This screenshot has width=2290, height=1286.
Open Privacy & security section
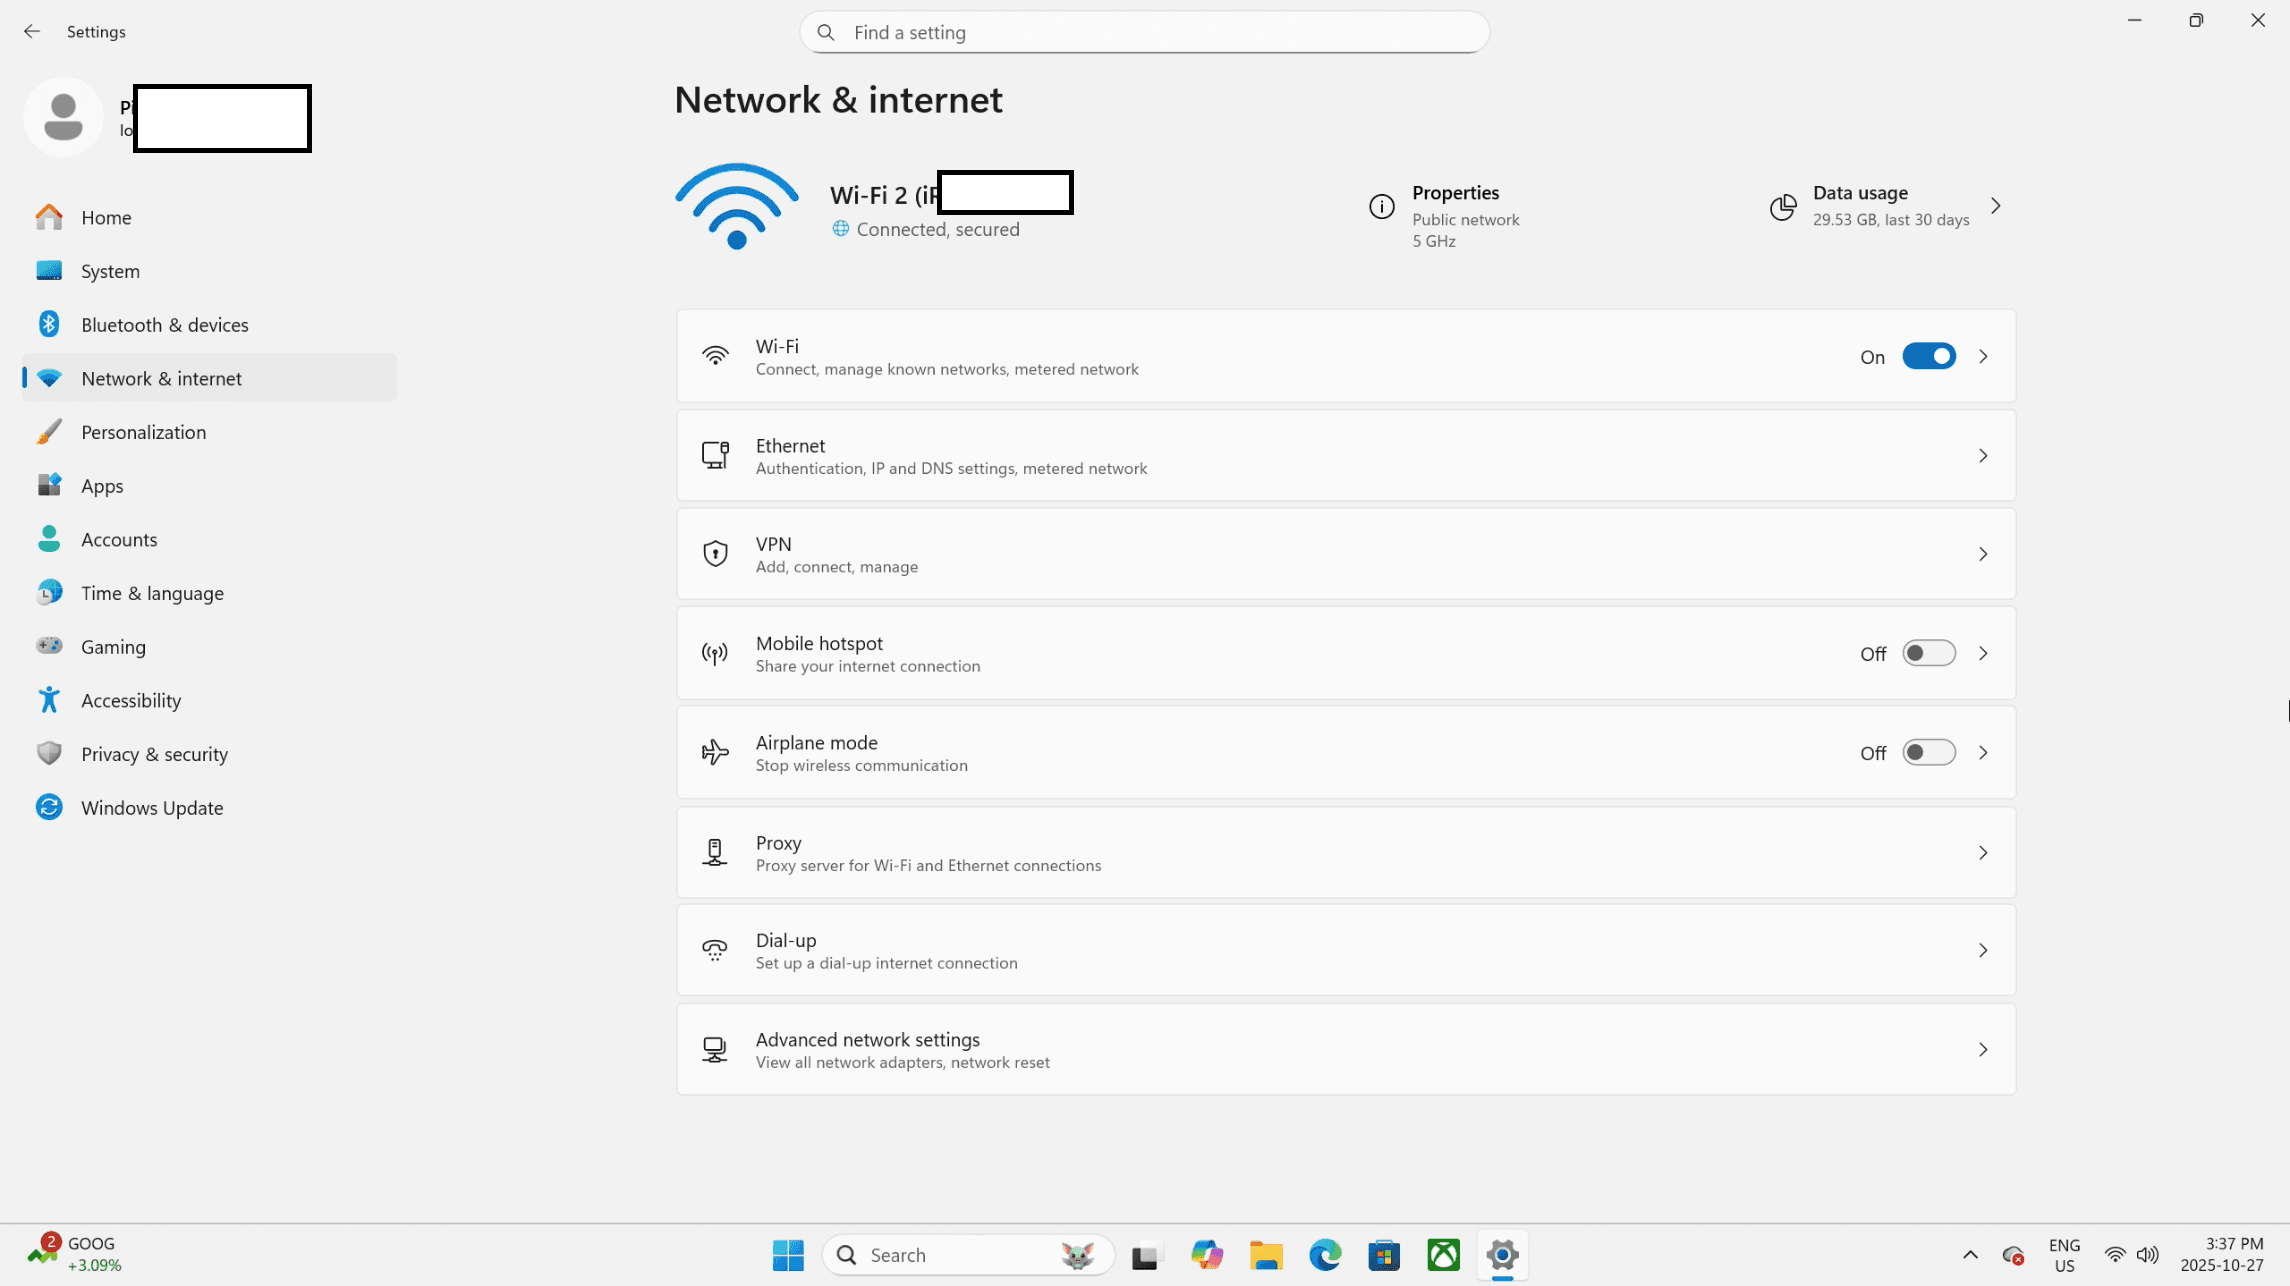pos(154,754)
